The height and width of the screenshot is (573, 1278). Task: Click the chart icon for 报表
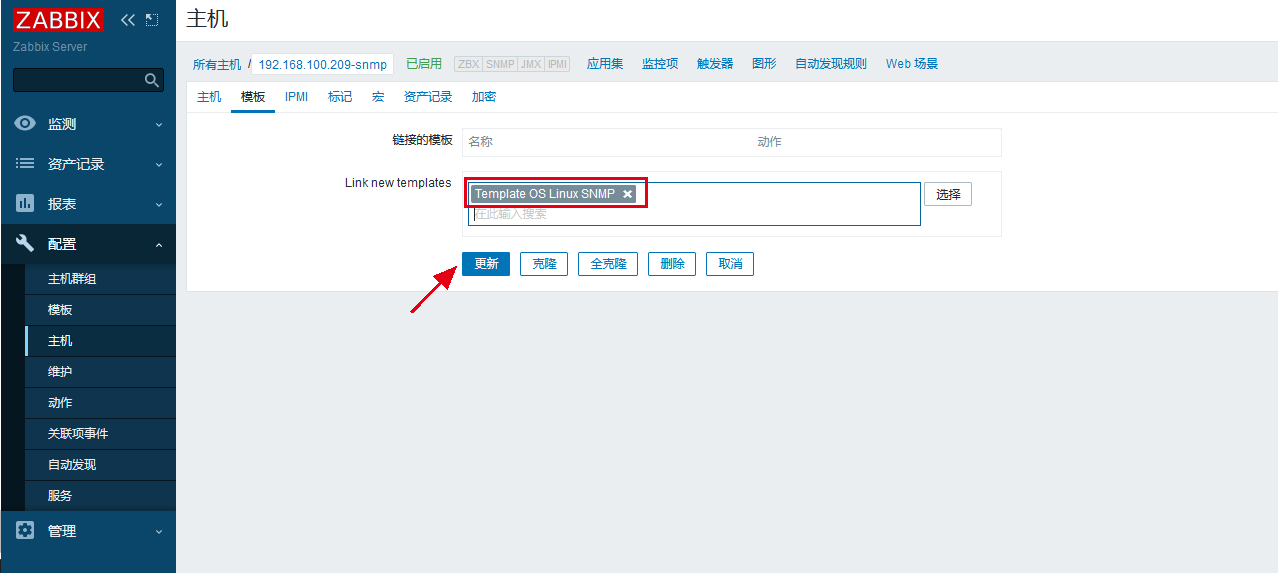[25, 204]
